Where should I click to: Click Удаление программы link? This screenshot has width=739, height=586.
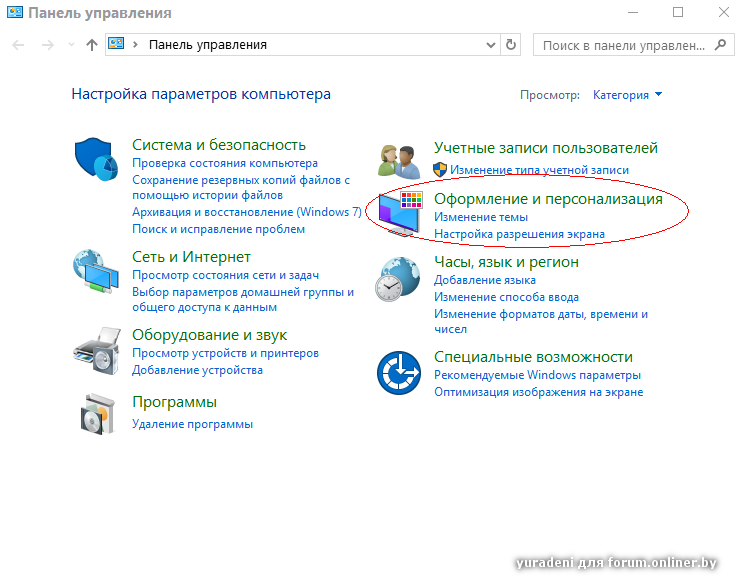click(192, 424)
